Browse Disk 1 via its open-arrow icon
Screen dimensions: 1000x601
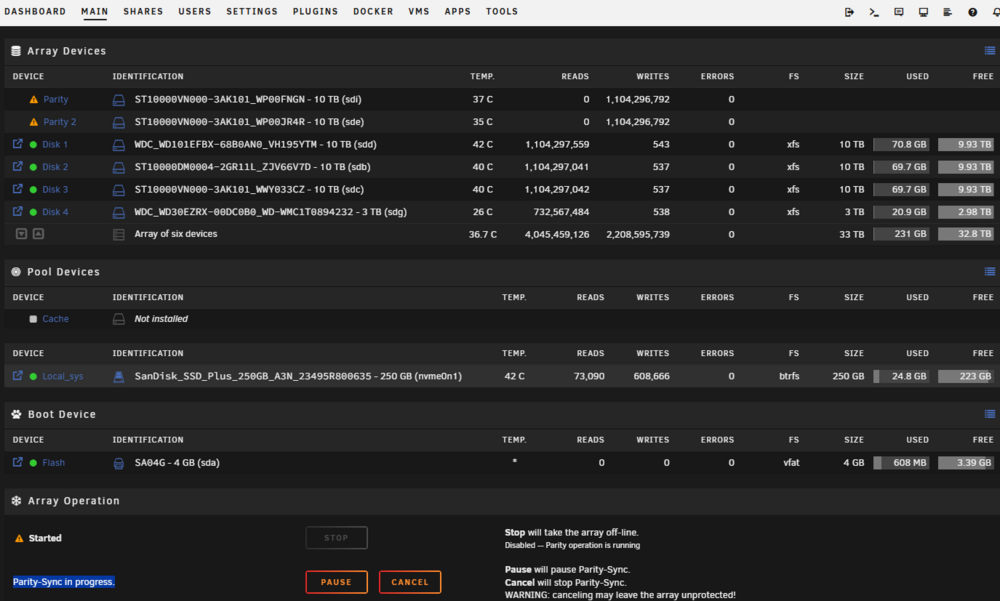(18, 144)
